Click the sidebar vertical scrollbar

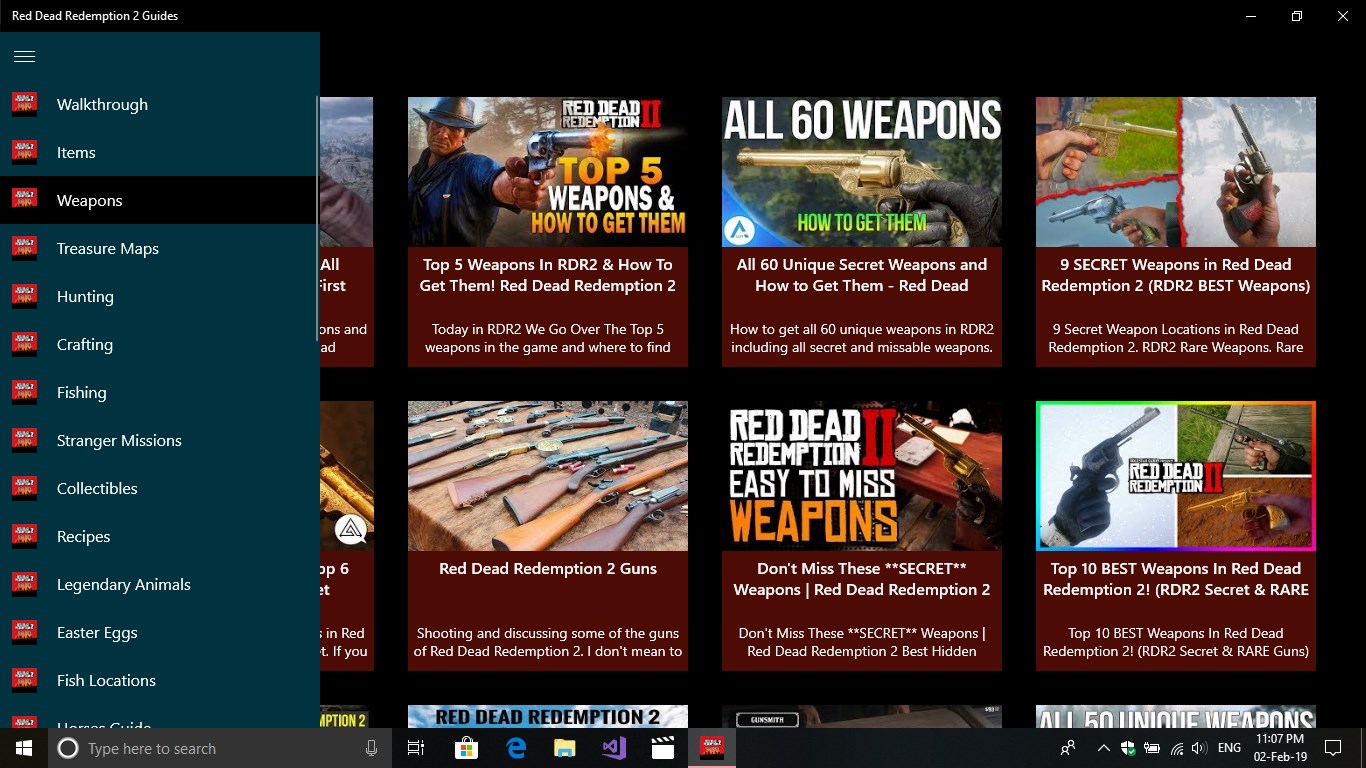317,220
